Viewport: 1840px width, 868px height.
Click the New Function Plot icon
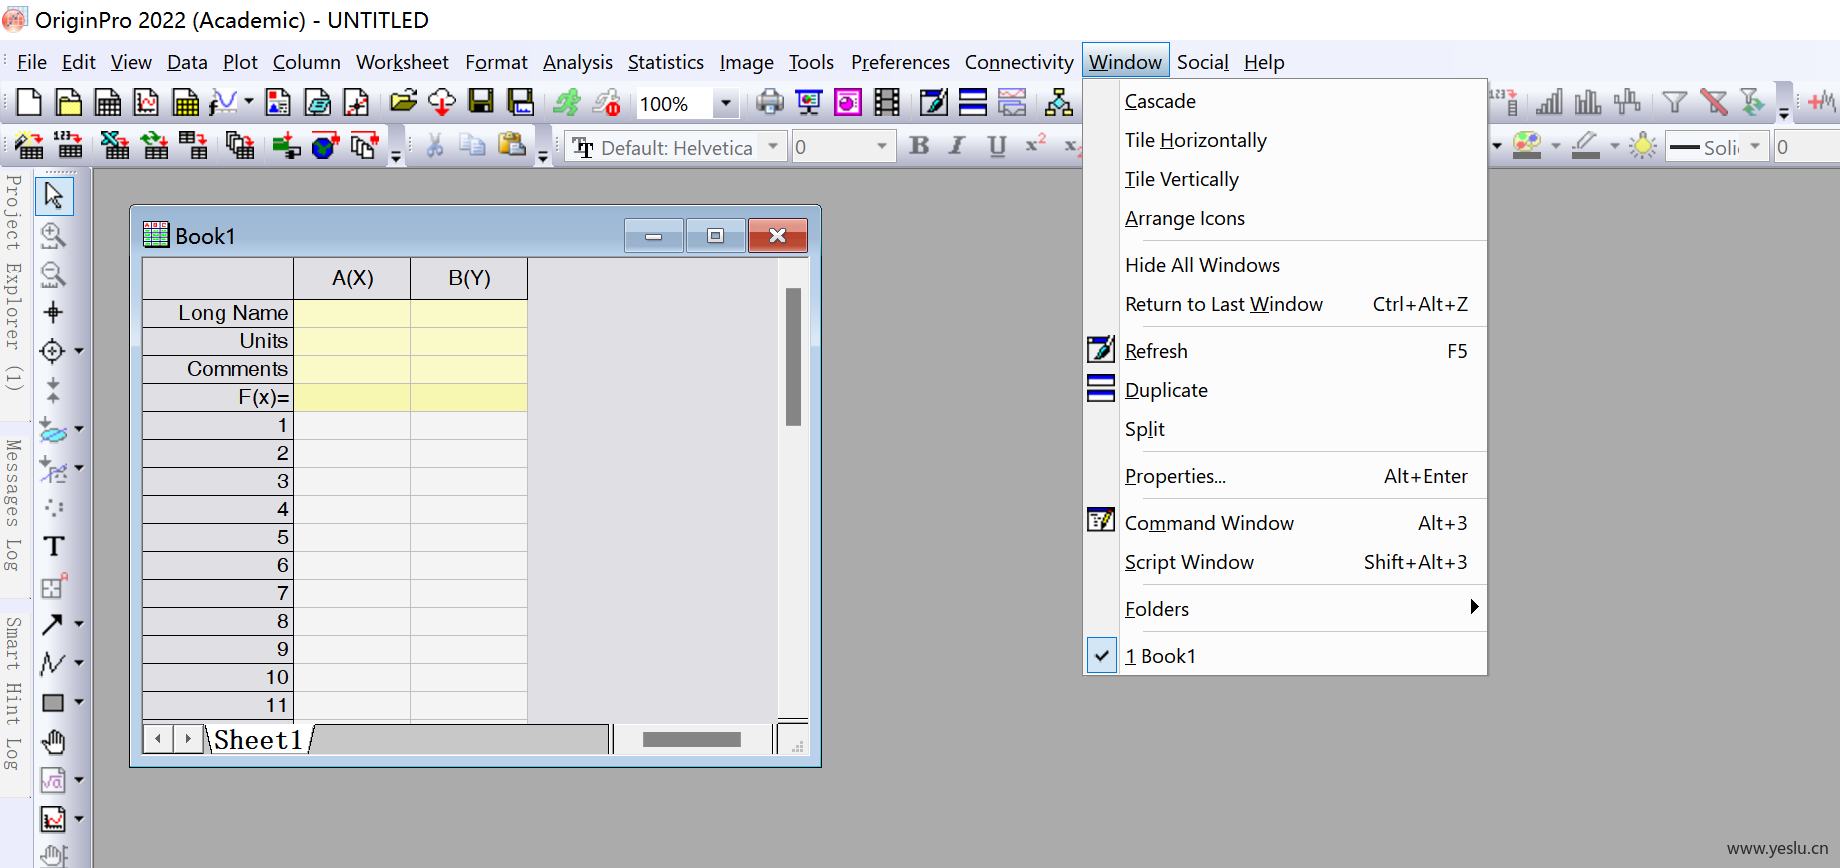[223, 102]
